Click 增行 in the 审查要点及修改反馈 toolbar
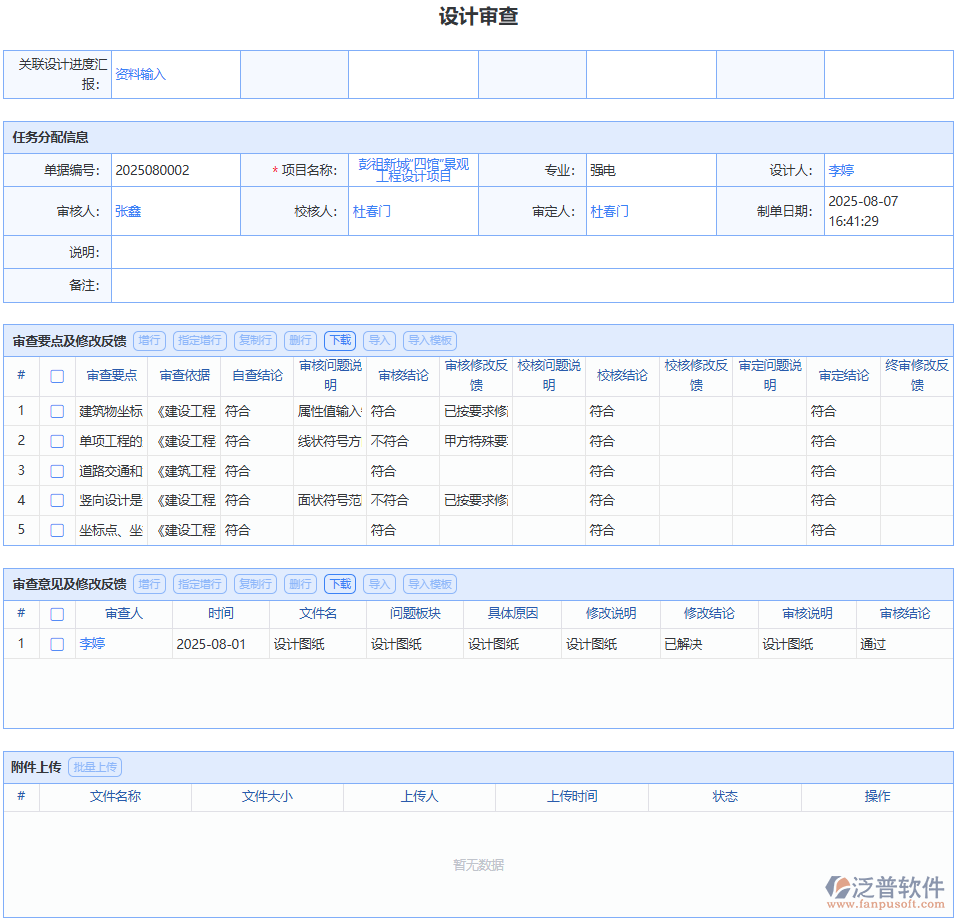 point(149,340)
